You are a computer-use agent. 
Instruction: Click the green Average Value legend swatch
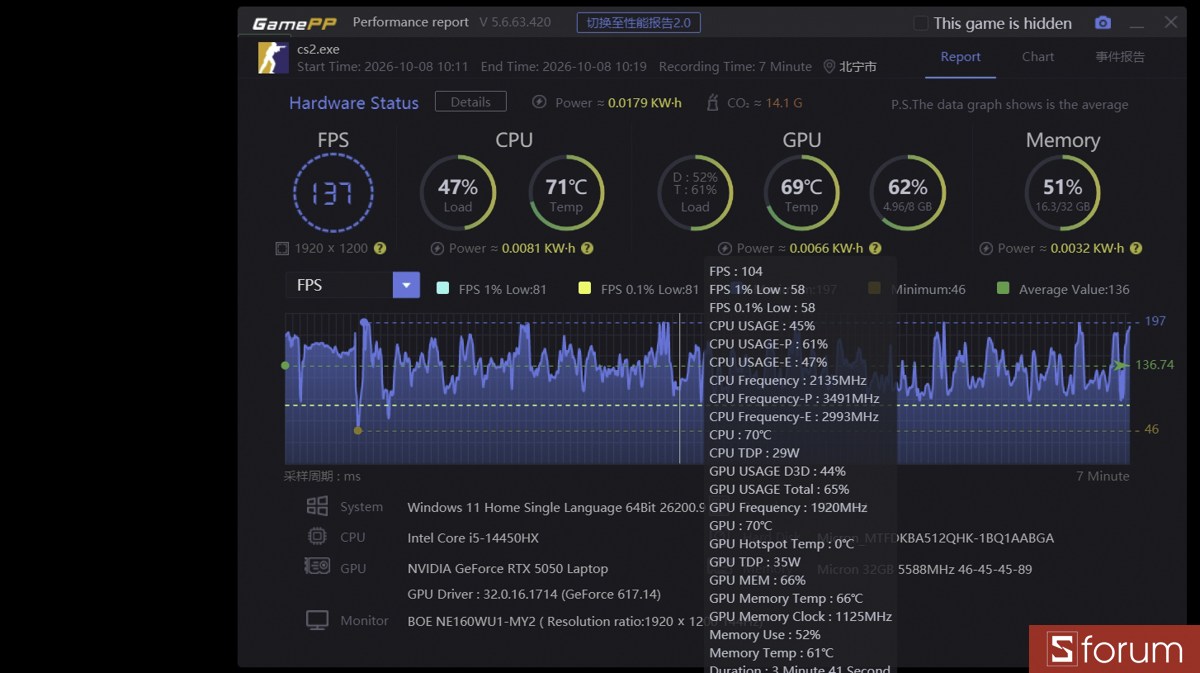click(x=1003, y=289)
